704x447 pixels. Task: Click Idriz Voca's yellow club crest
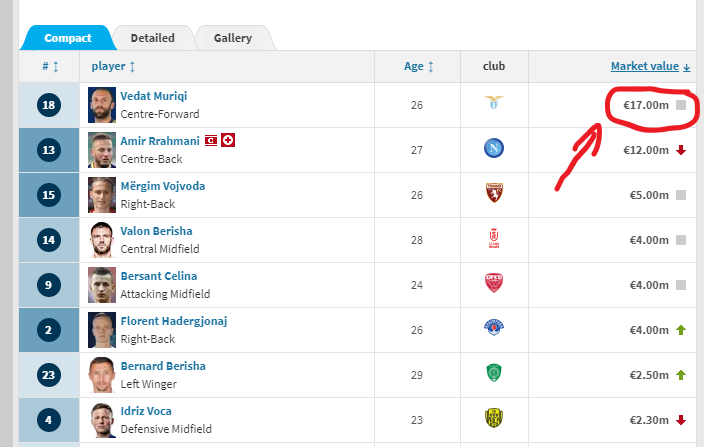pos(493,419)
